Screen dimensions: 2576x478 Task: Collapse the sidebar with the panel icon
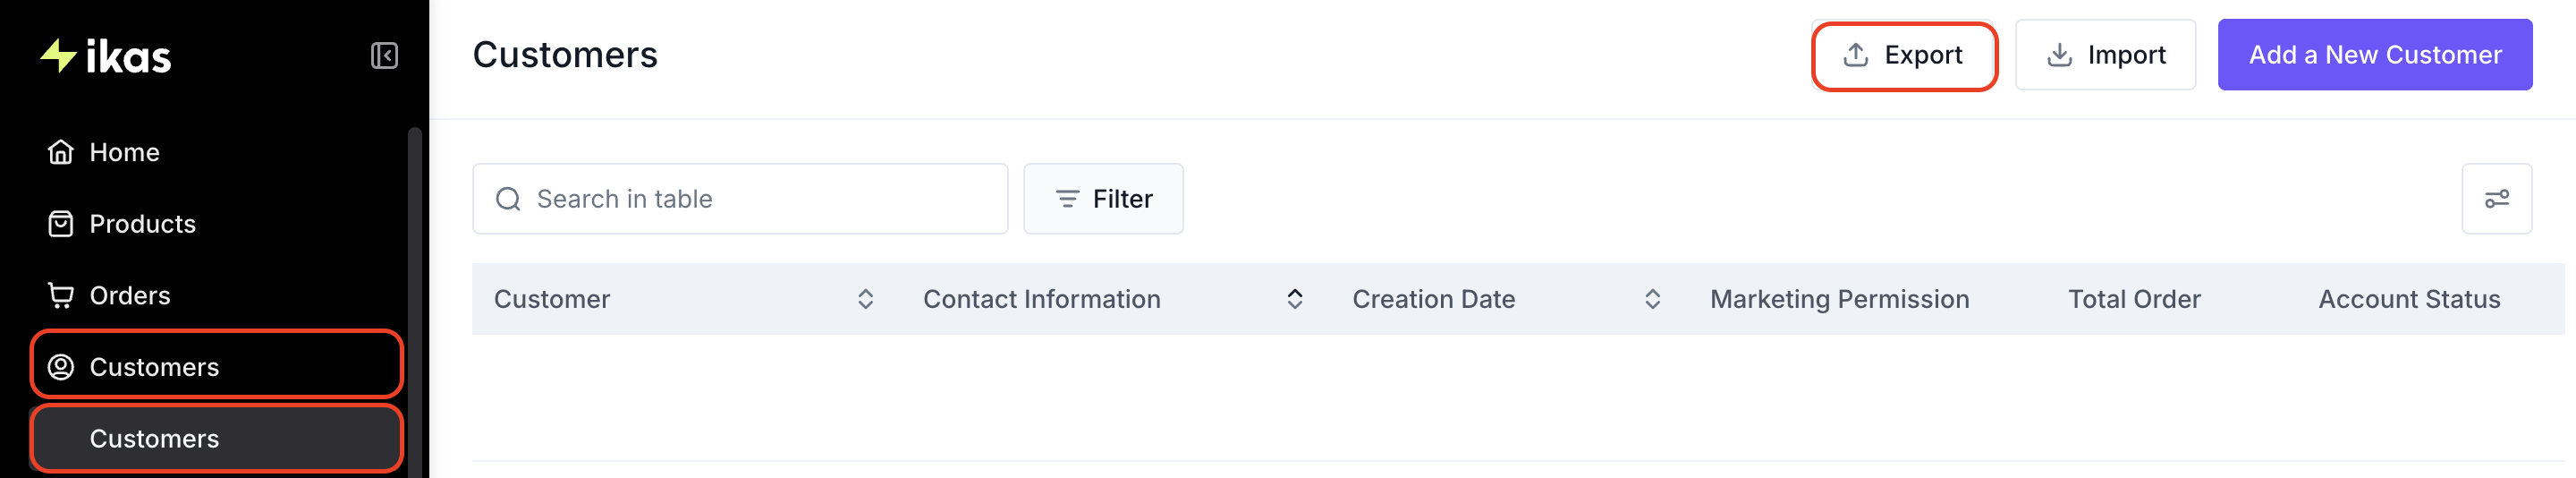(x=384, y=55)
